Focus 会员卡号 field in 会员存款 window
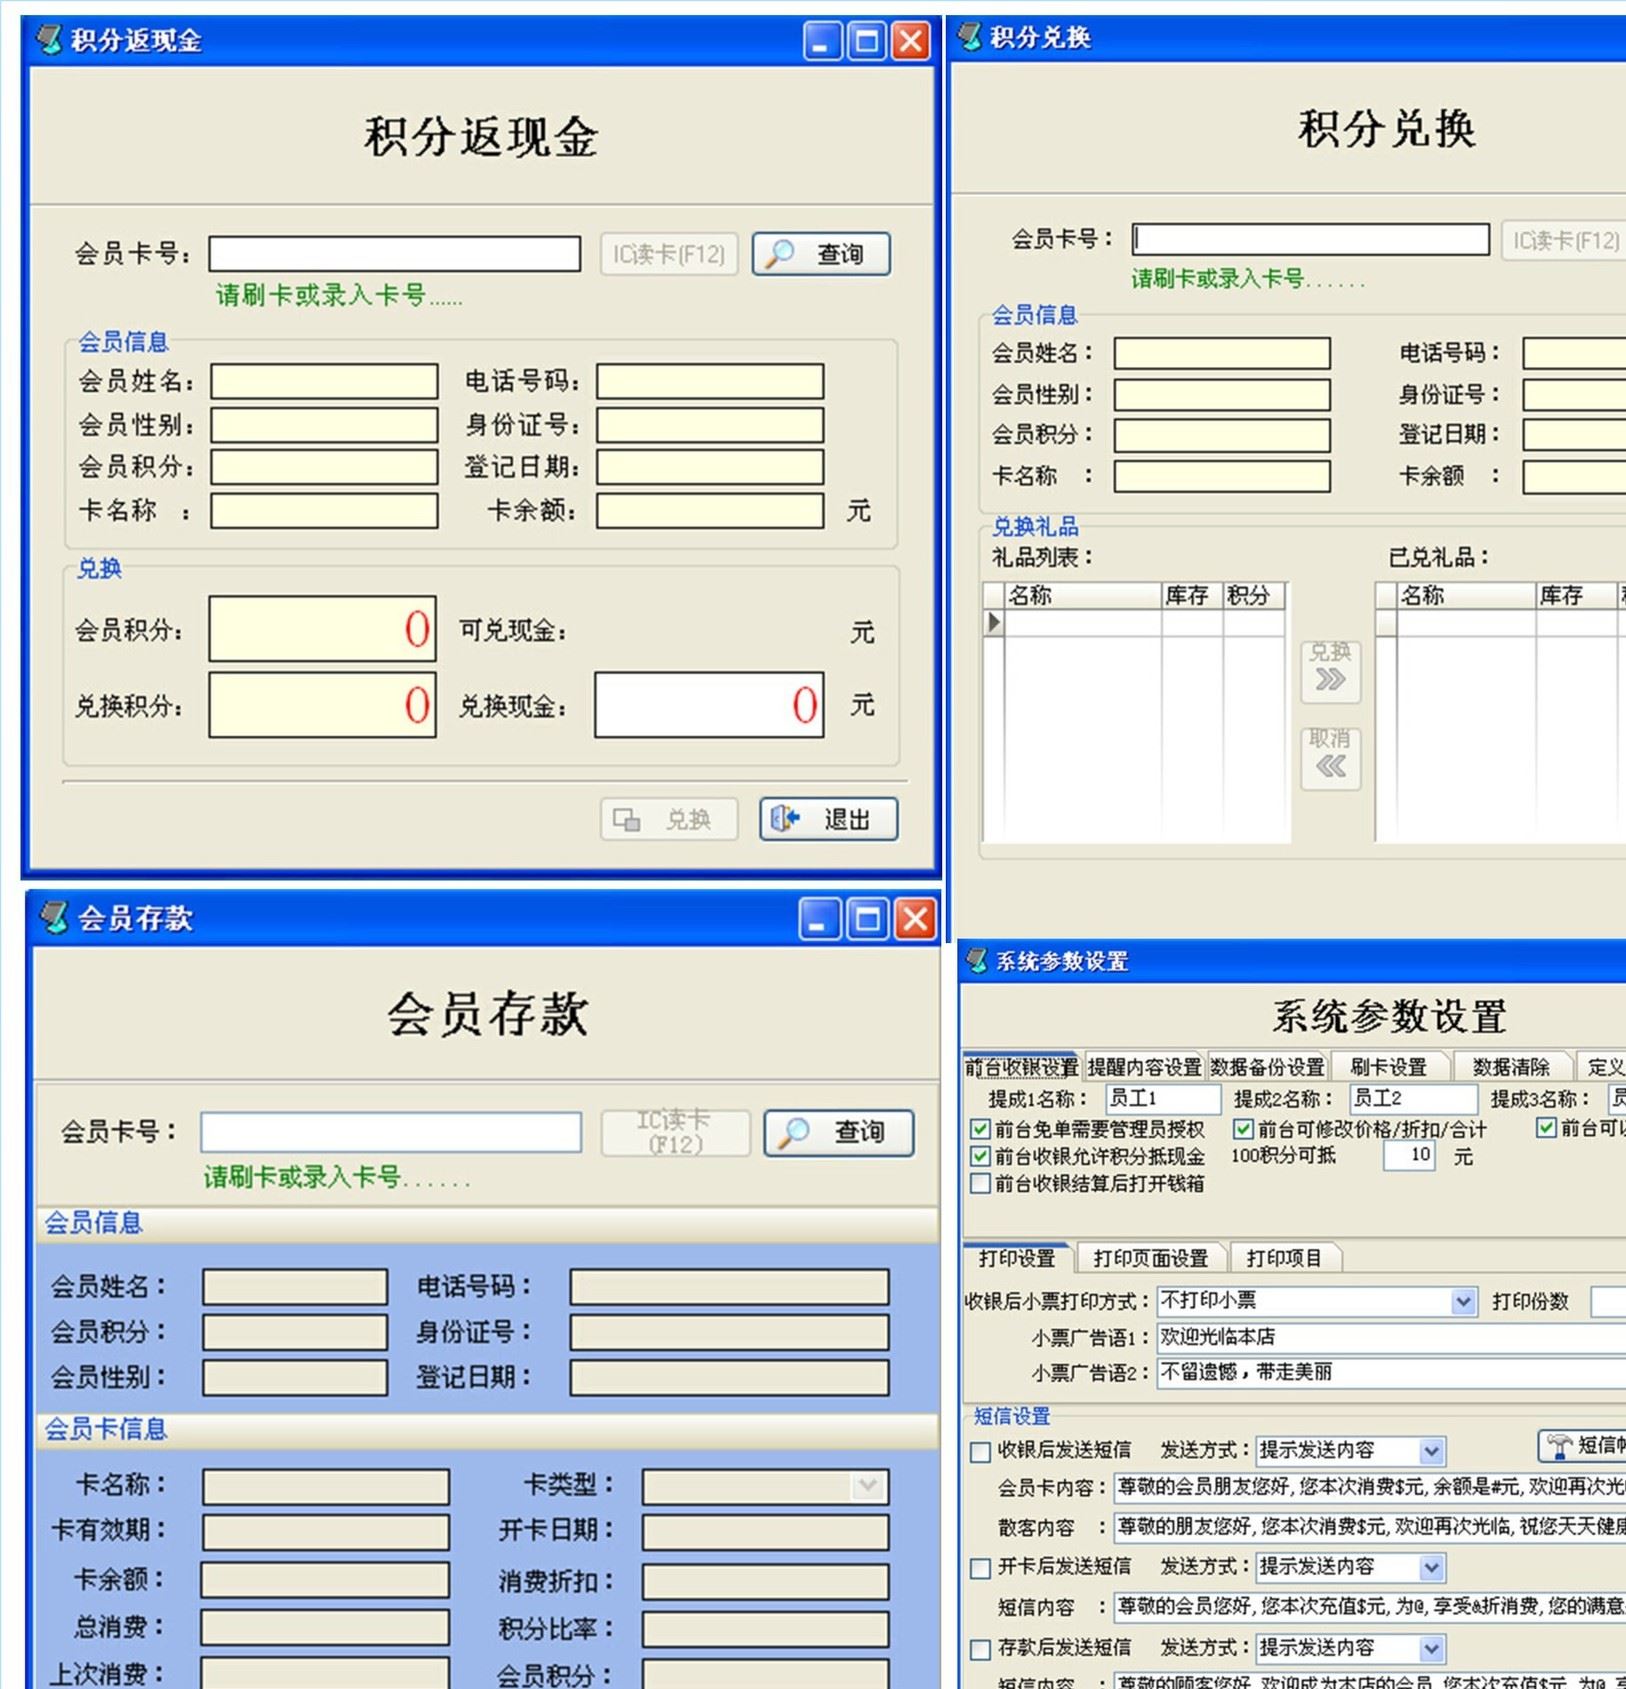 [391, 1132]
